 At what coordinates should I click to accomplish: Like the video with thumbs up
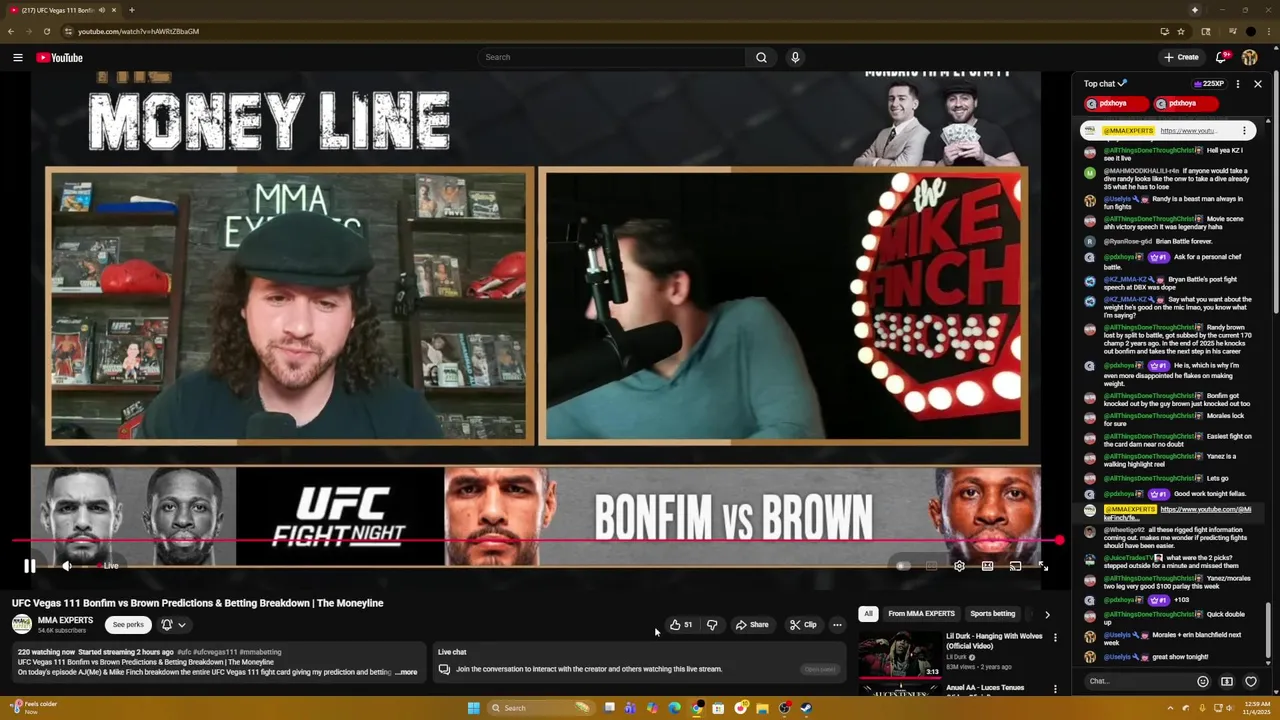[681, 625]
